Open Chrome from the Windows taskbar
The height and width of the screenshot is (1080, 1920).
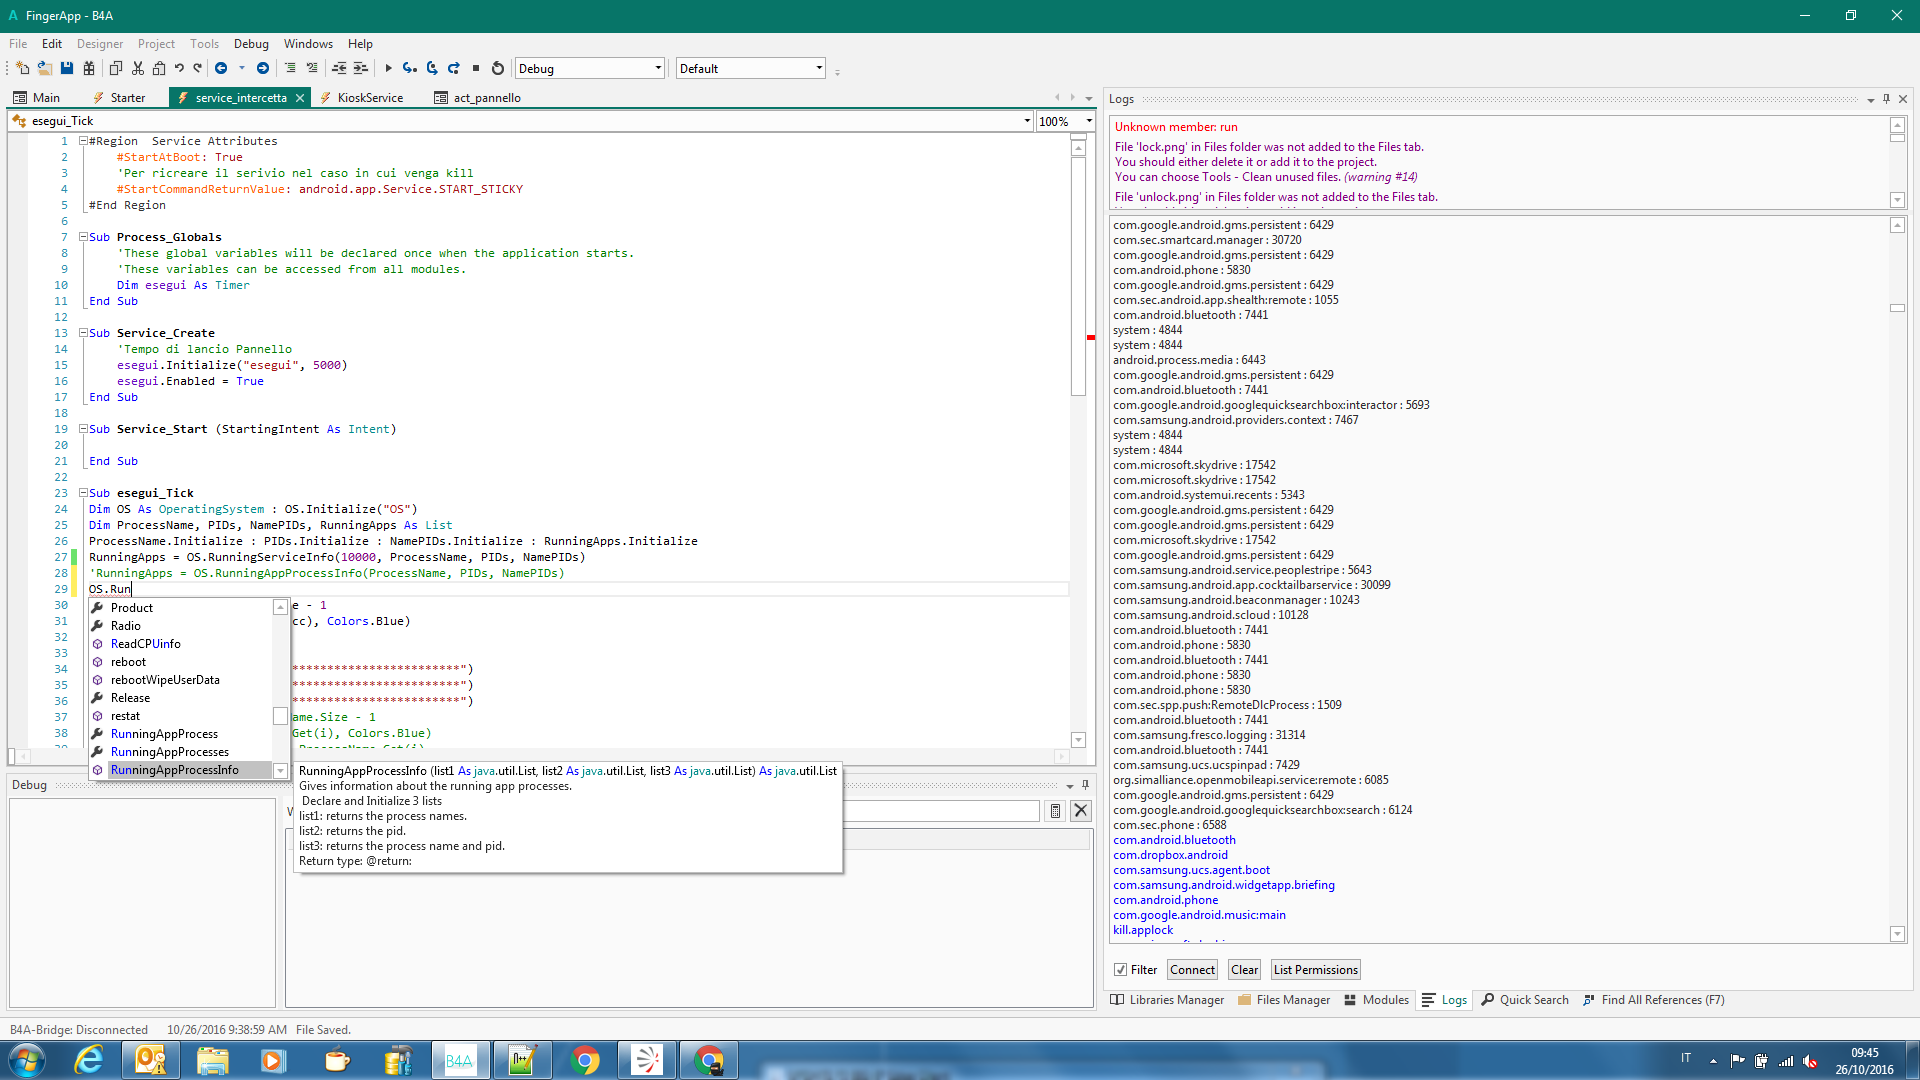click(585, 1060)
